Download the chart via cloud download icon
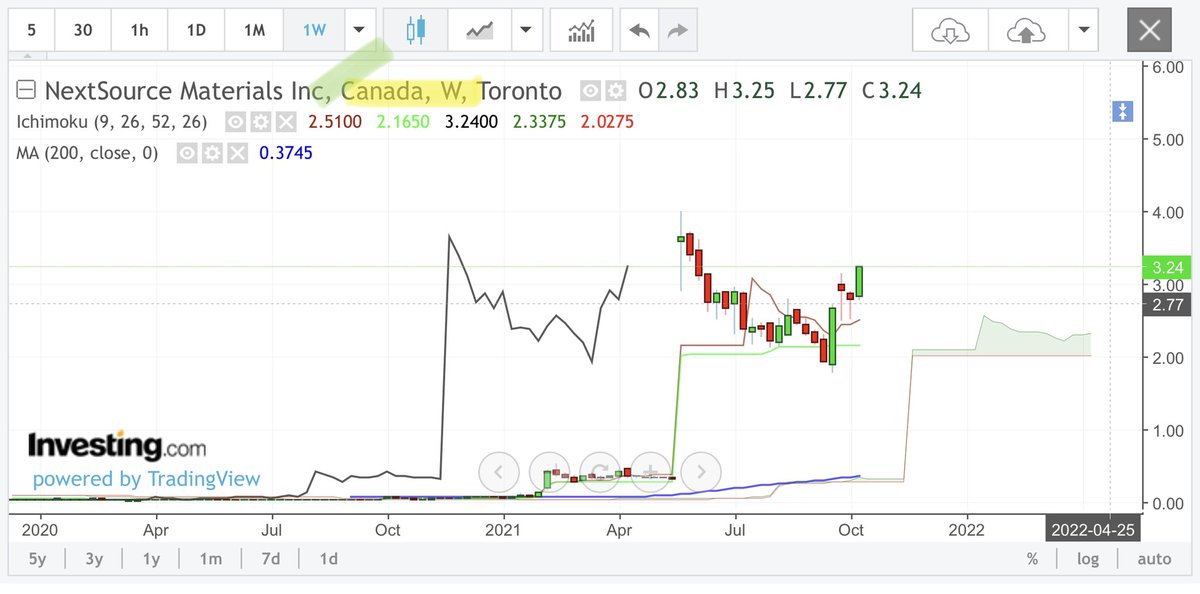This screenshot has height=594, width=1200. 948,30
